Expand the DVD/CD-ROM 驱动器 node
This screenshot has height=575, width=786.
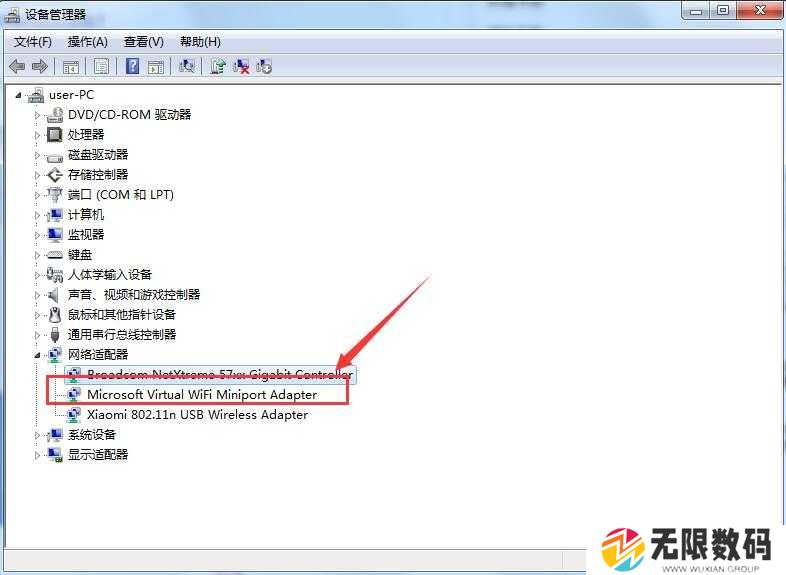click(37, 115)
